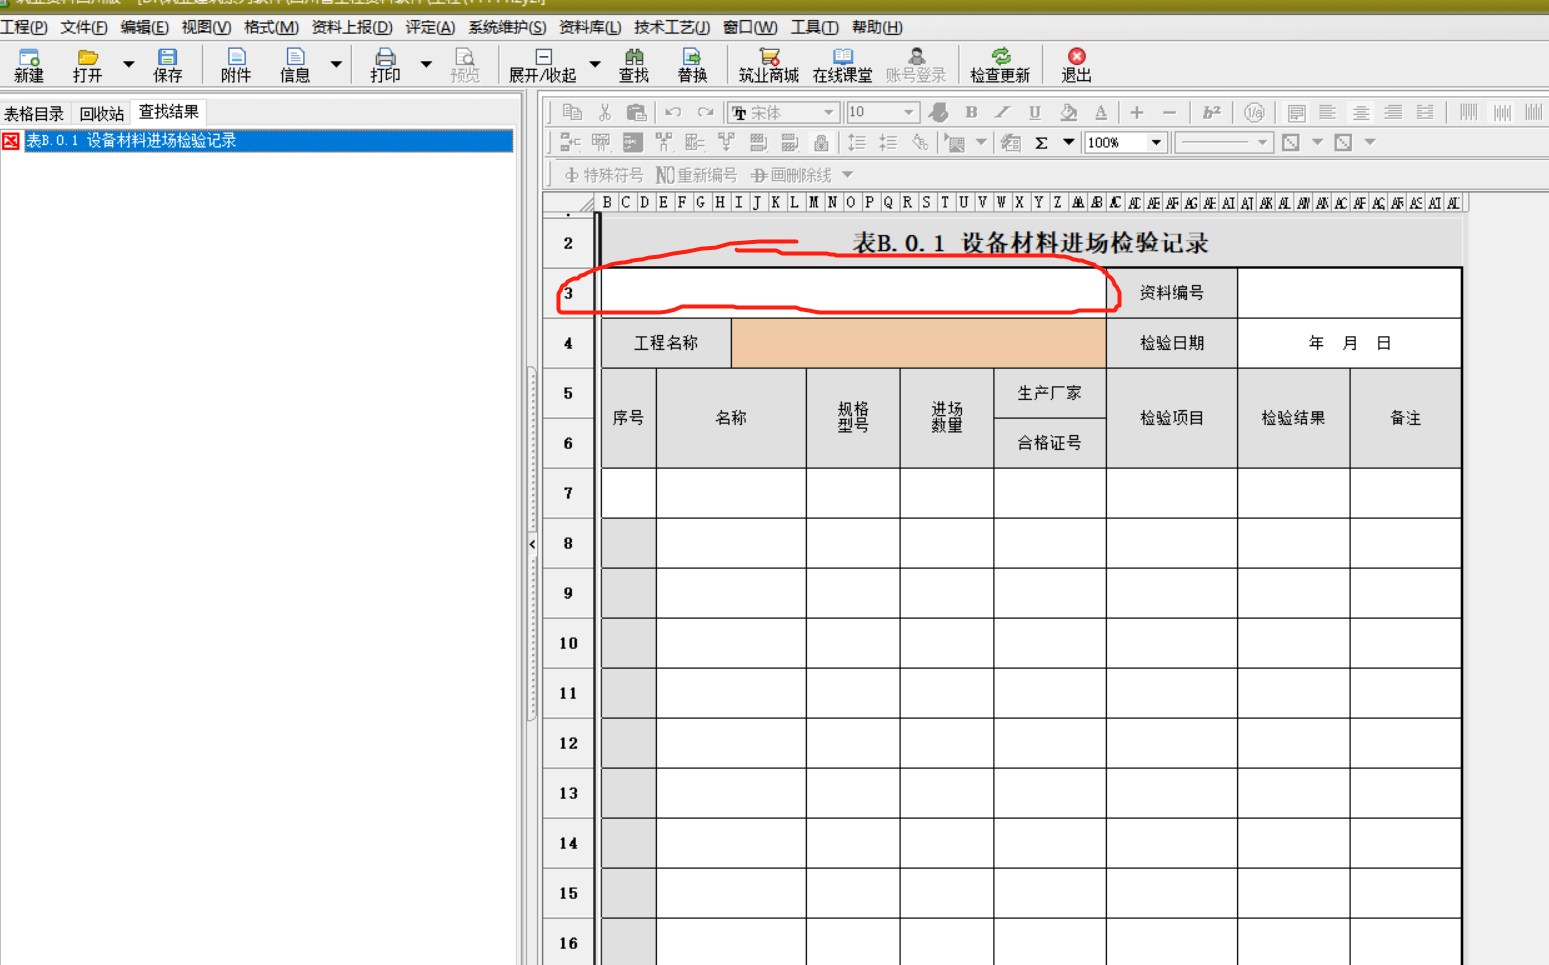Toggle bold formatting B
The image size is (1549, 965).
[x=971, y=112]
